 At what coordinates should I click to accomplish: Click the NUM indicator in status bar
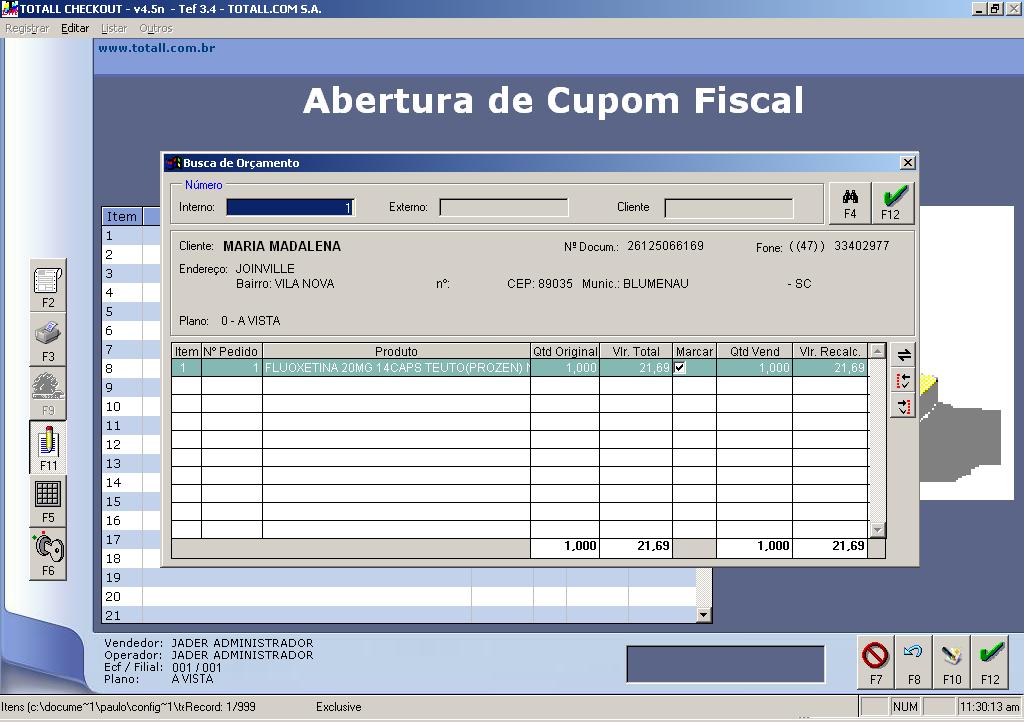point(905,706)
